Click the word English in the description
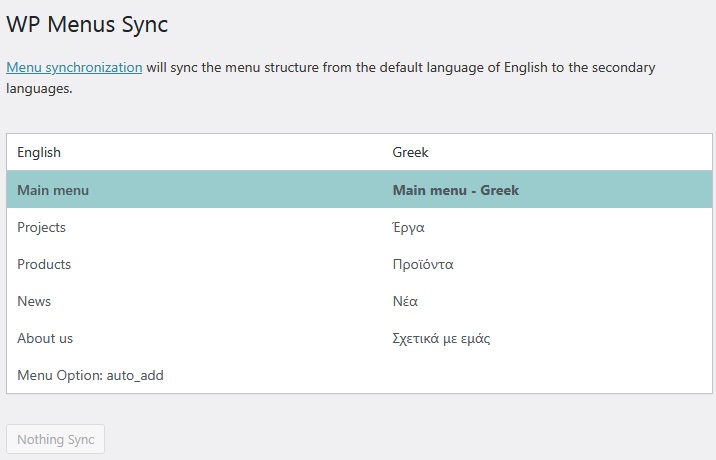The image size is (716, 460). (526, 67)
